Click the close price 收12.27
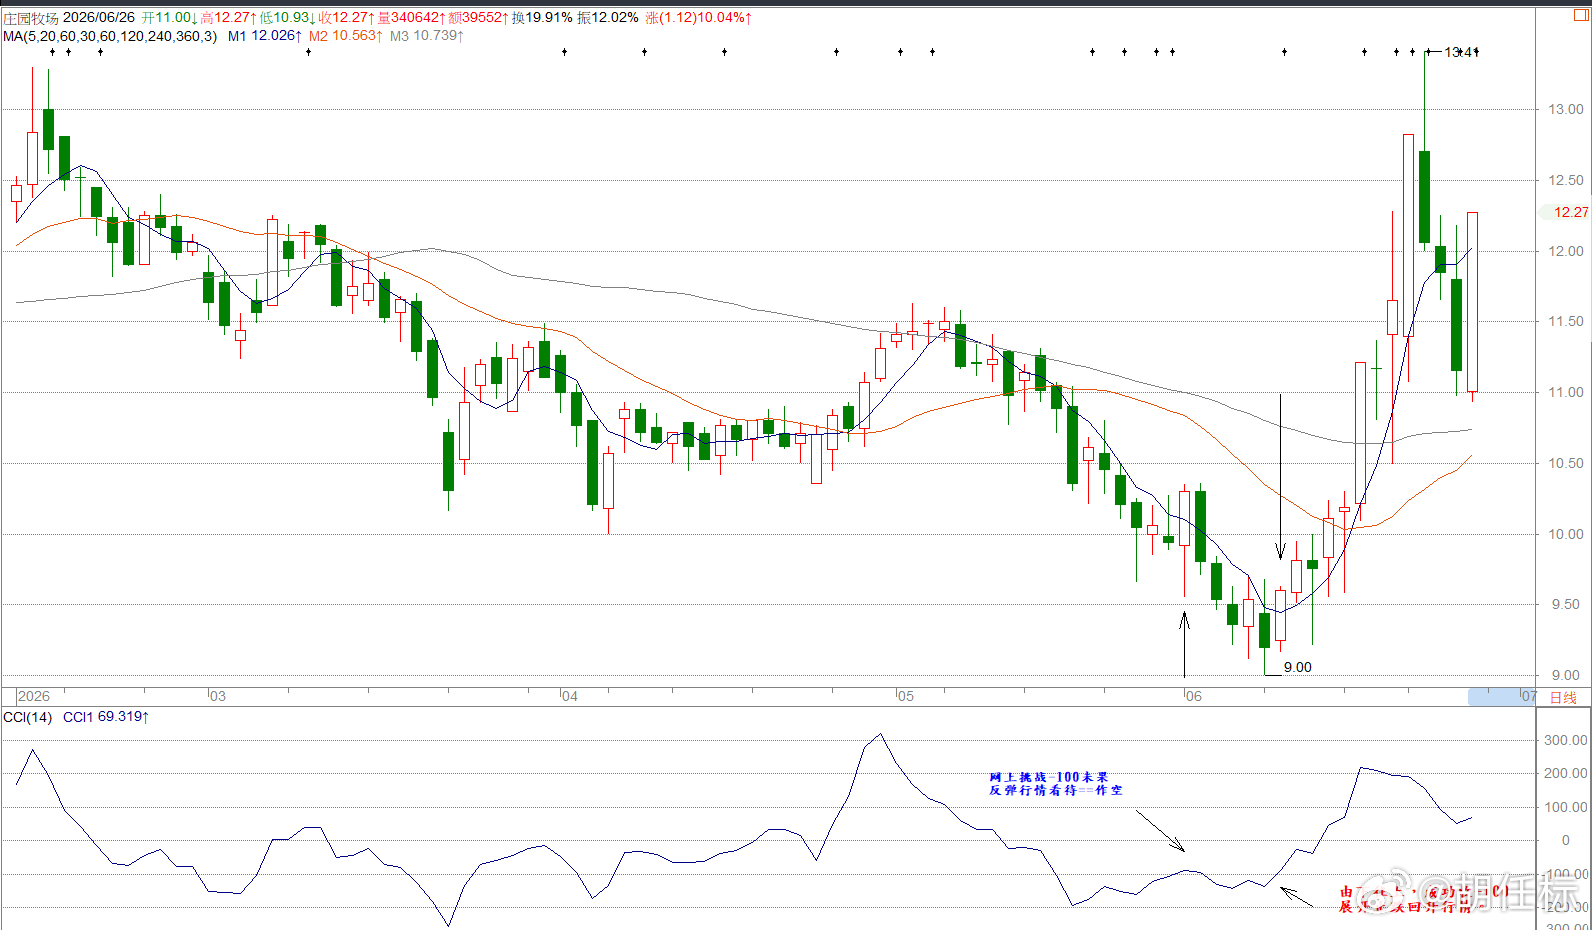The width and height of the screenshot is (1592, 930). point(346,18)
